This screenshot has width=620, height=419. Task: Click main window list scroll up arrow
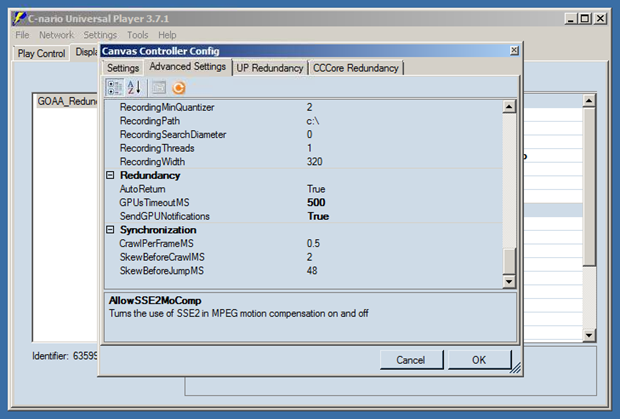(589, 101)
